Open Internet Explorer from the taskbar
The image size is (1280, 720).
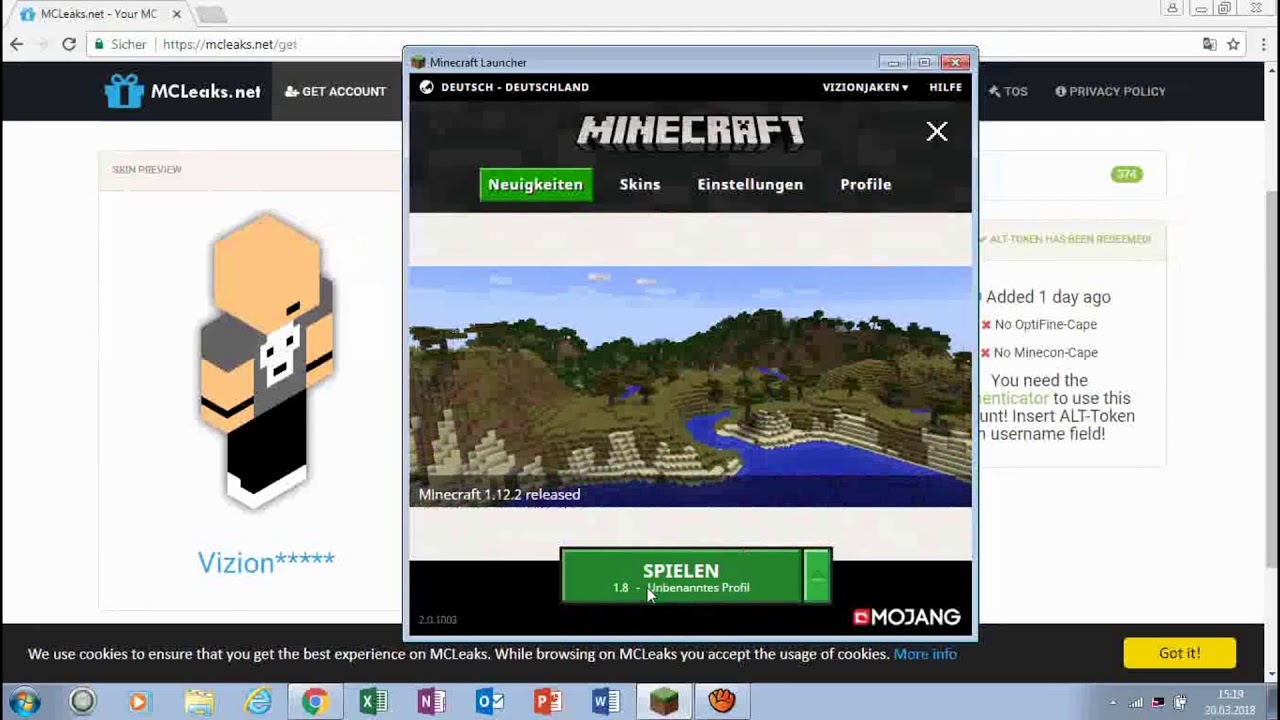click(258, 702)
